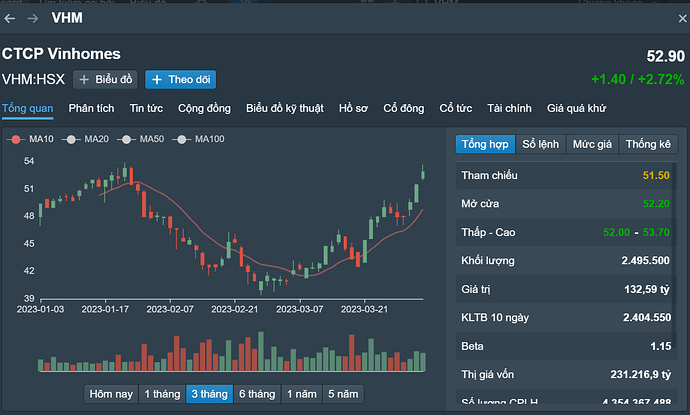Close the VHM panel
This screenshot has width=690, height=415.
click(673, 18)
